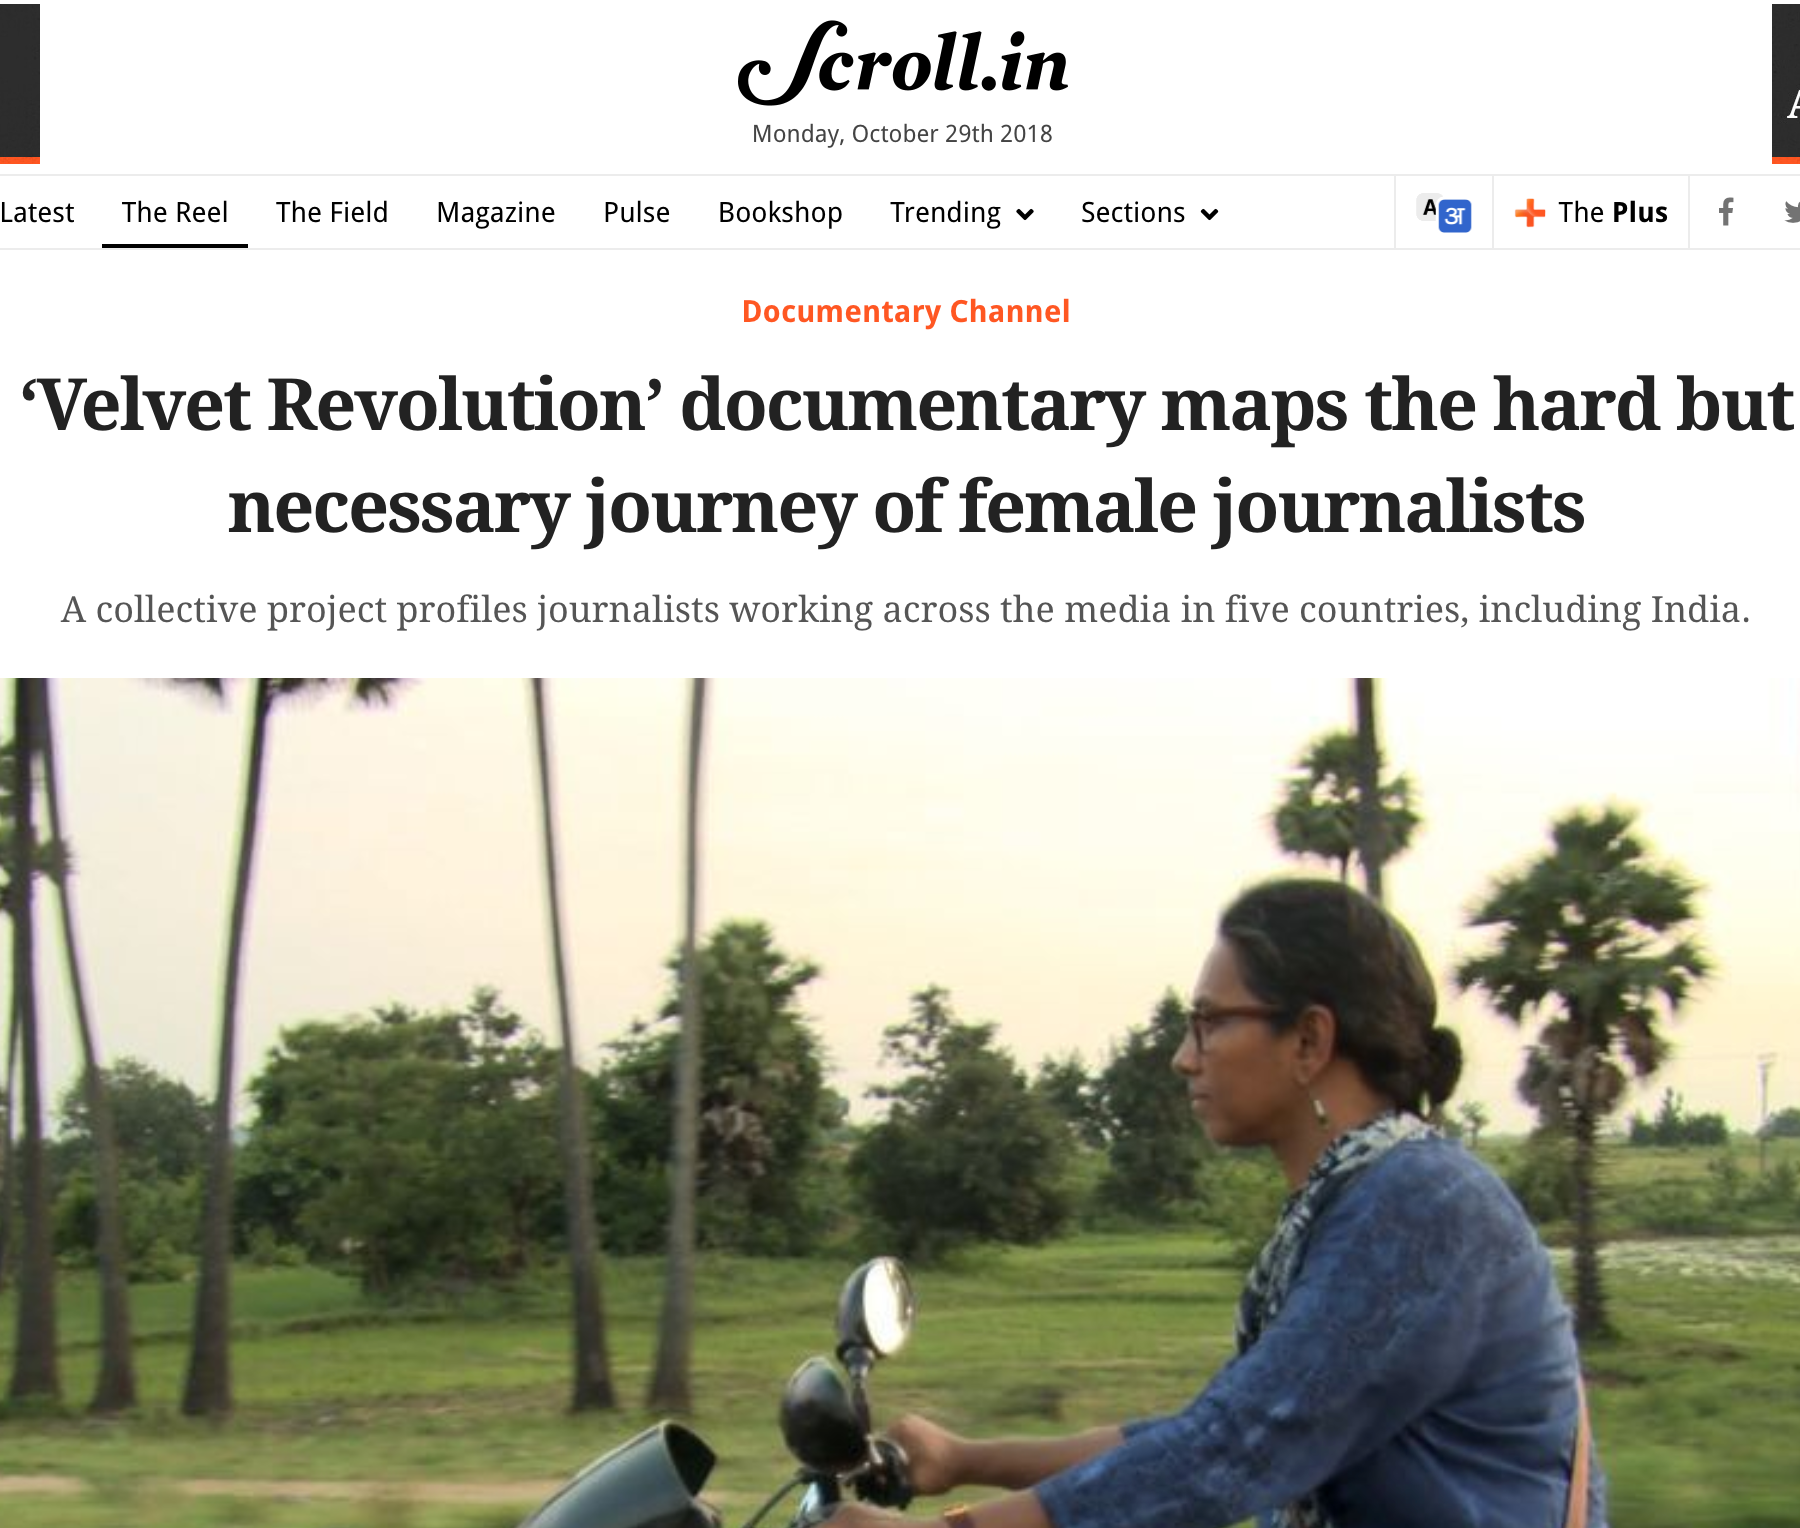Image resolution: width=1800 pixels, height=1528 pixels.
Task: Click the orange plus icon beside The Plus
Action: [1530, 212]
